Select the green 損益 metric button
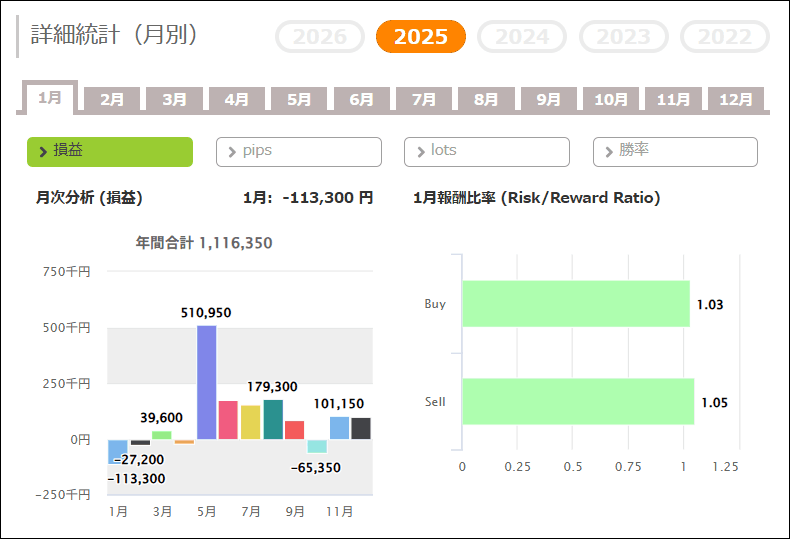 tap(109, 151)
